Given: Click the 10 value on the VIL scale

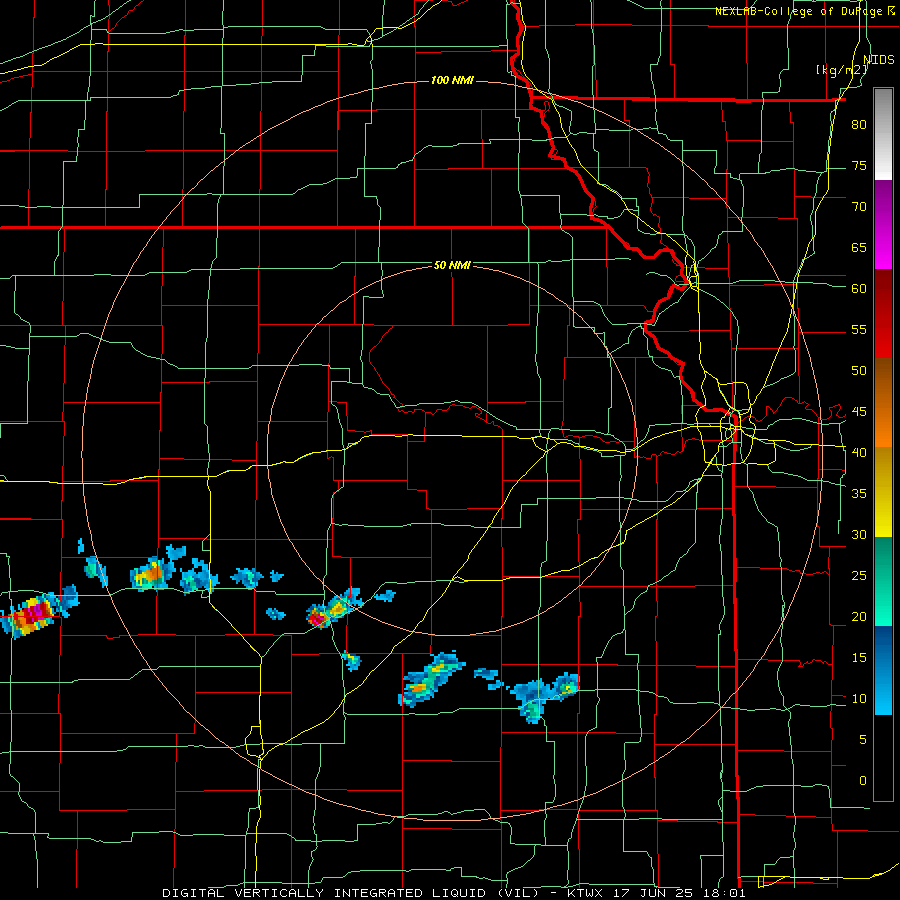Looking at the screenshot, I should click(x=859, y=699).
